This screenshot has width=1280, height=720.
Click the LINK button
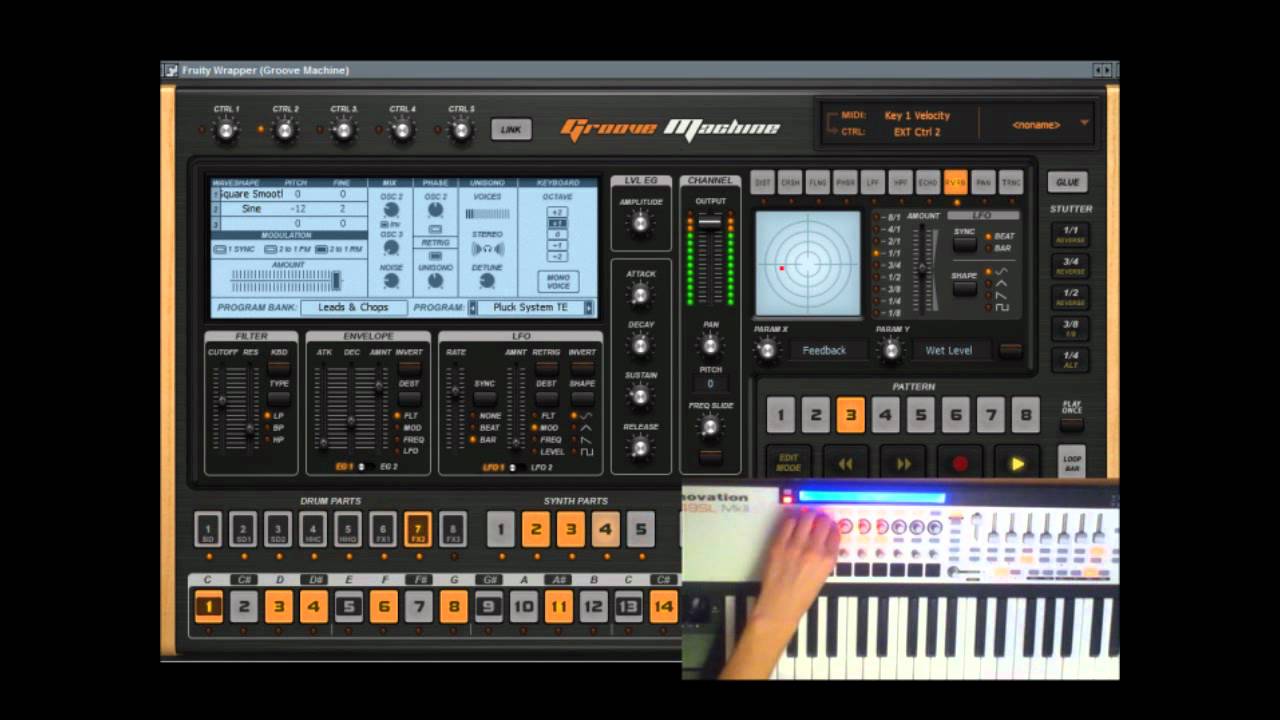pyautogui.click(x=511, y=130)
